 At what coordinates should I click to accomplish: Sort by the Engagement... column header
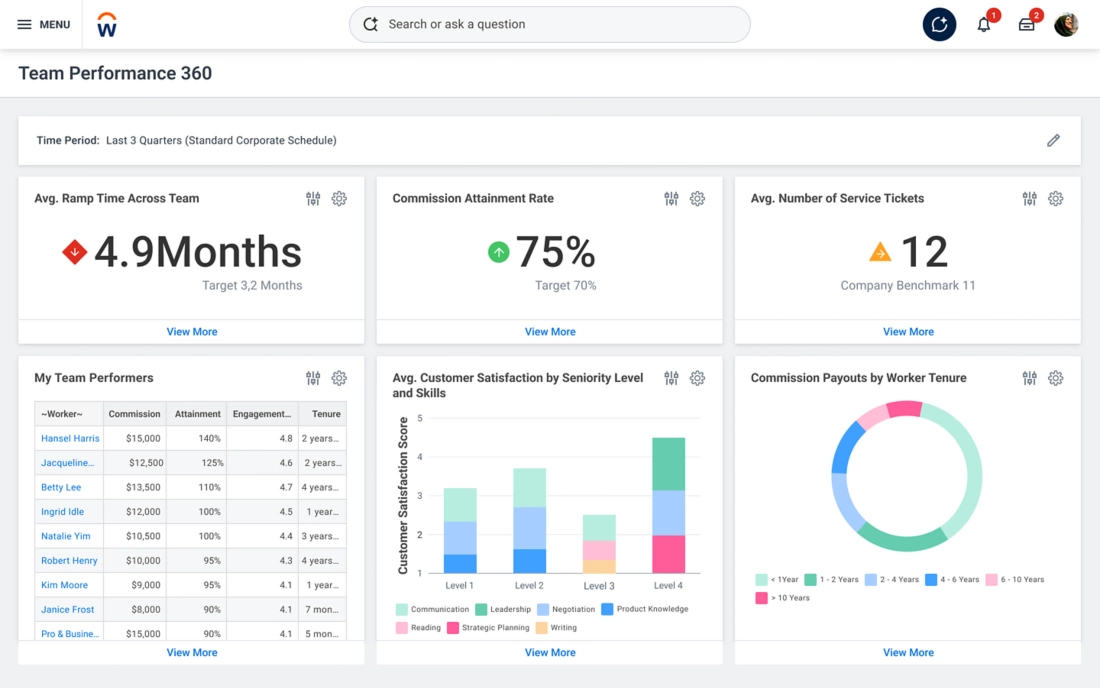pos(262,414)
